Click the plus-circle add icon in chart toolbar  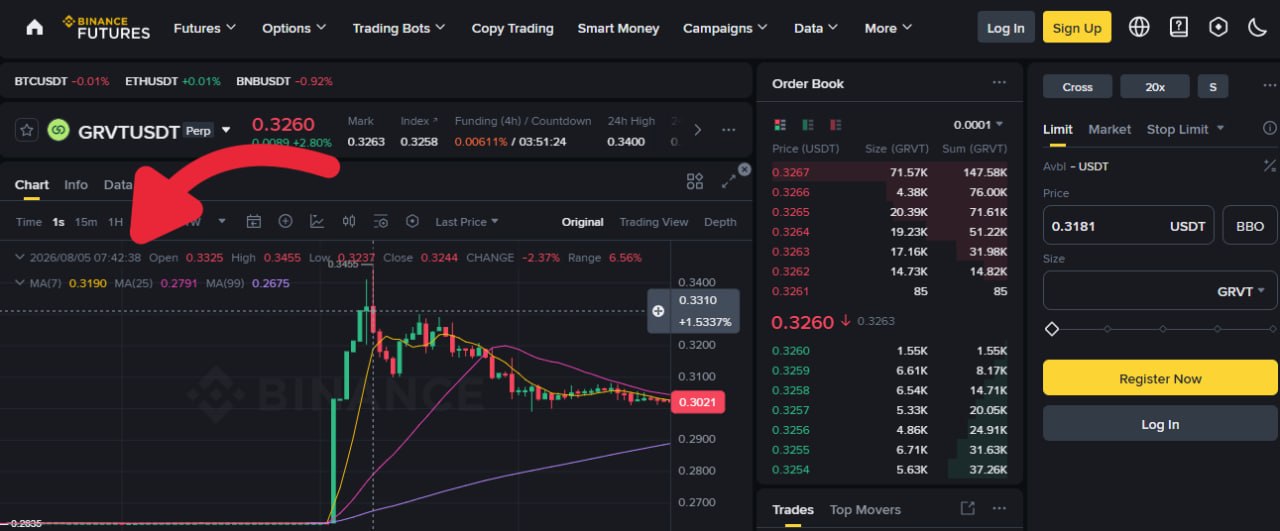(285, 221)
